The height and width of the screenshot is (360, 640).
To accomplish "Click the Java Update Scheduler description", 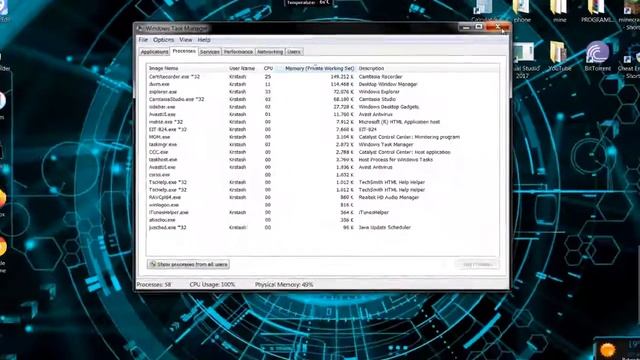I will (x=384, y=228).
